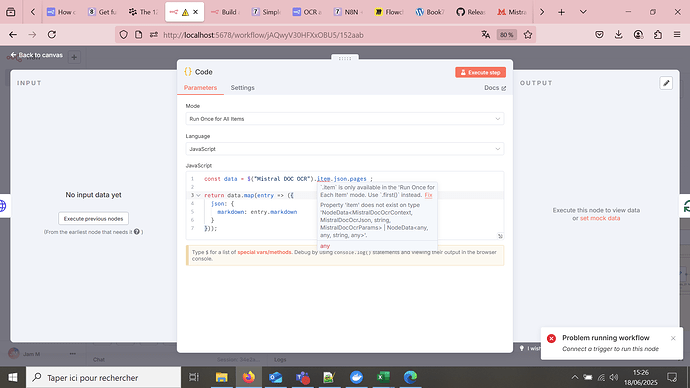Viewport: 690px width, 388px height.
Task: Switch to the 'How c' tab
Action: click(61, 12)
